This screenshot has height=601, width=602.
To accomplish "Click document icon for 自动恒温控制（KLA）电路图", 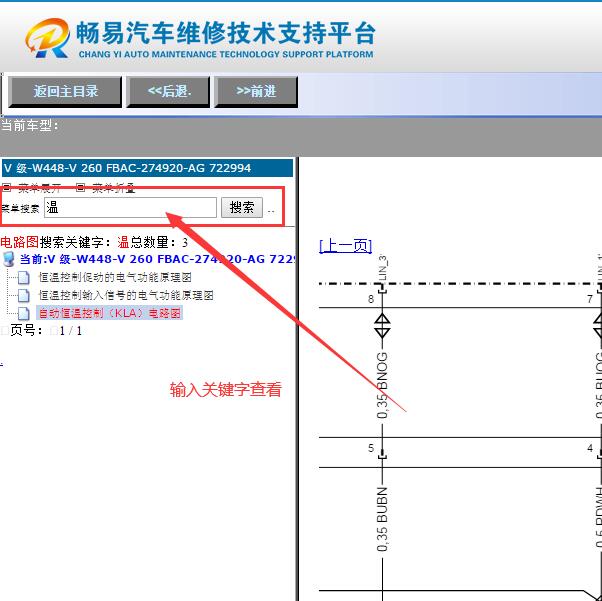I will [24, 313].
